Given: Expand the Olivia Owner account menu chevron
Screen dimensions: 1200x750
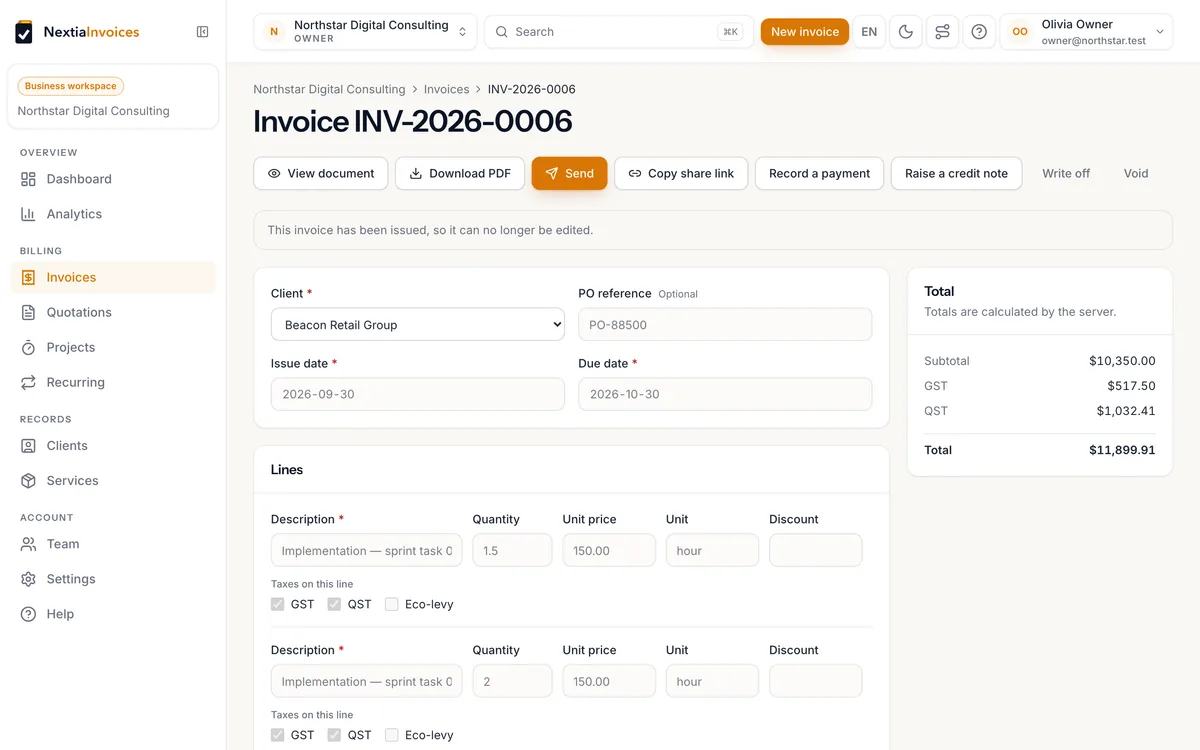Looking at the screenshot, I should pos(1160,32).
